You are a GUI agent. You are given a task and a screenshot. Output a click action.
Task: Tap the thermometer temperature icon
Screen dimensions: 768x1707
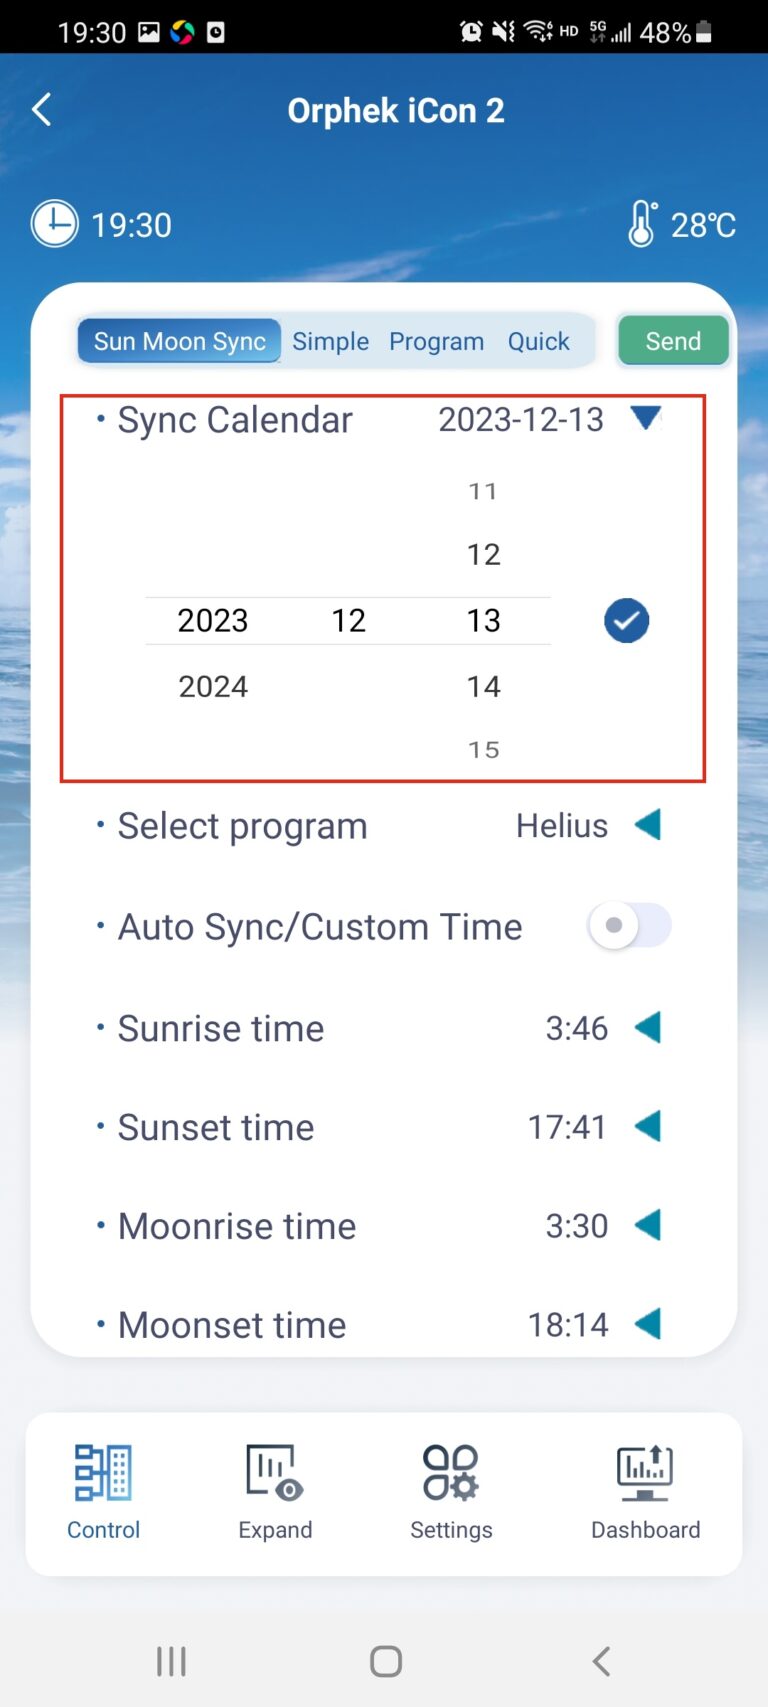[x=642, y=224]
